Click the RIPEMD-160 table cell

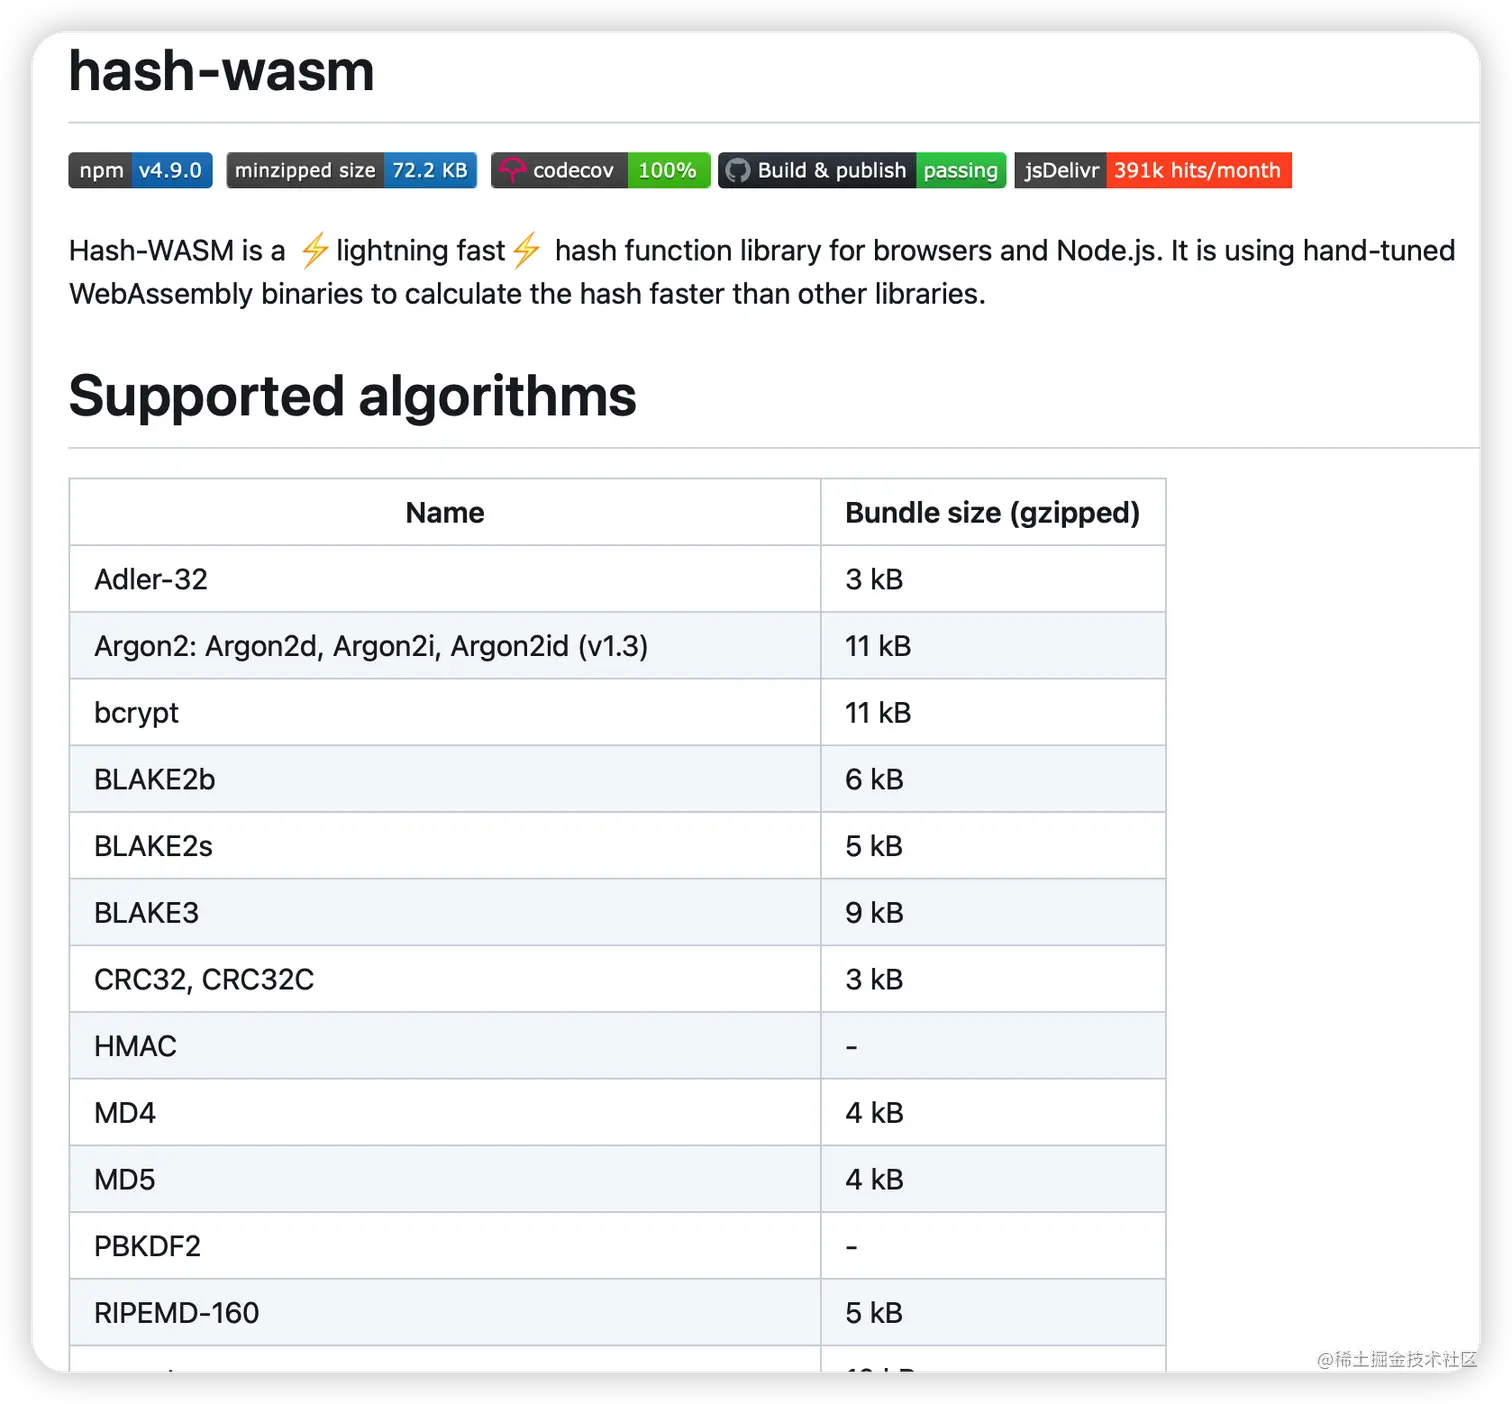[x=445, y=1312]
